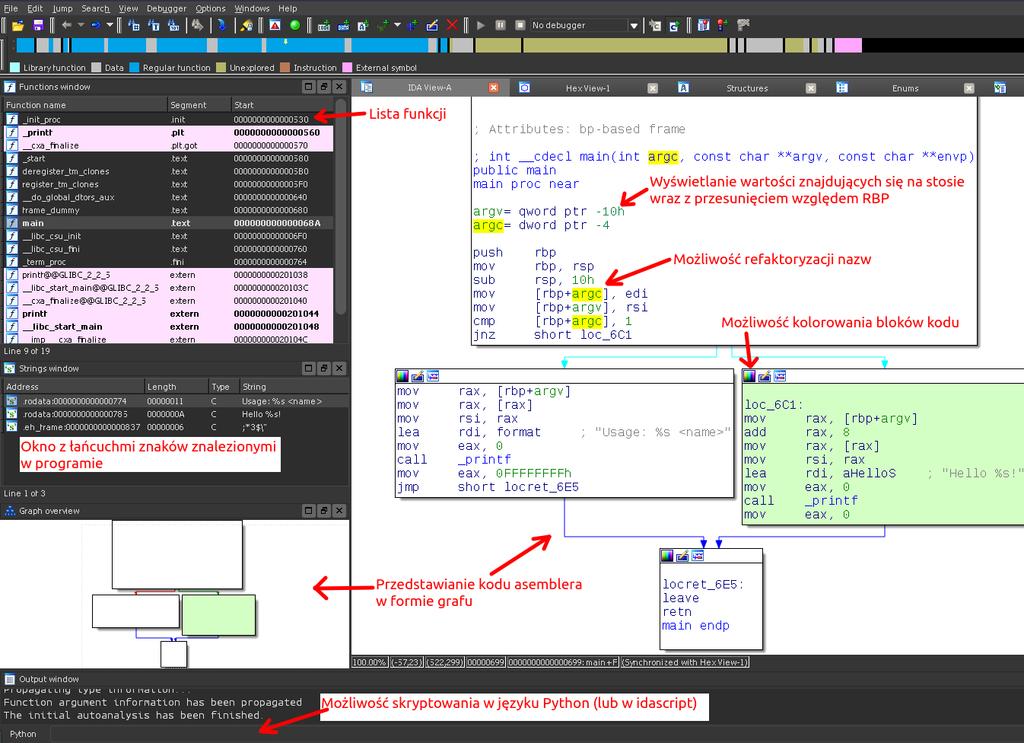Sort by the Function name column header

pyautogui.click(x=85, y=104)
